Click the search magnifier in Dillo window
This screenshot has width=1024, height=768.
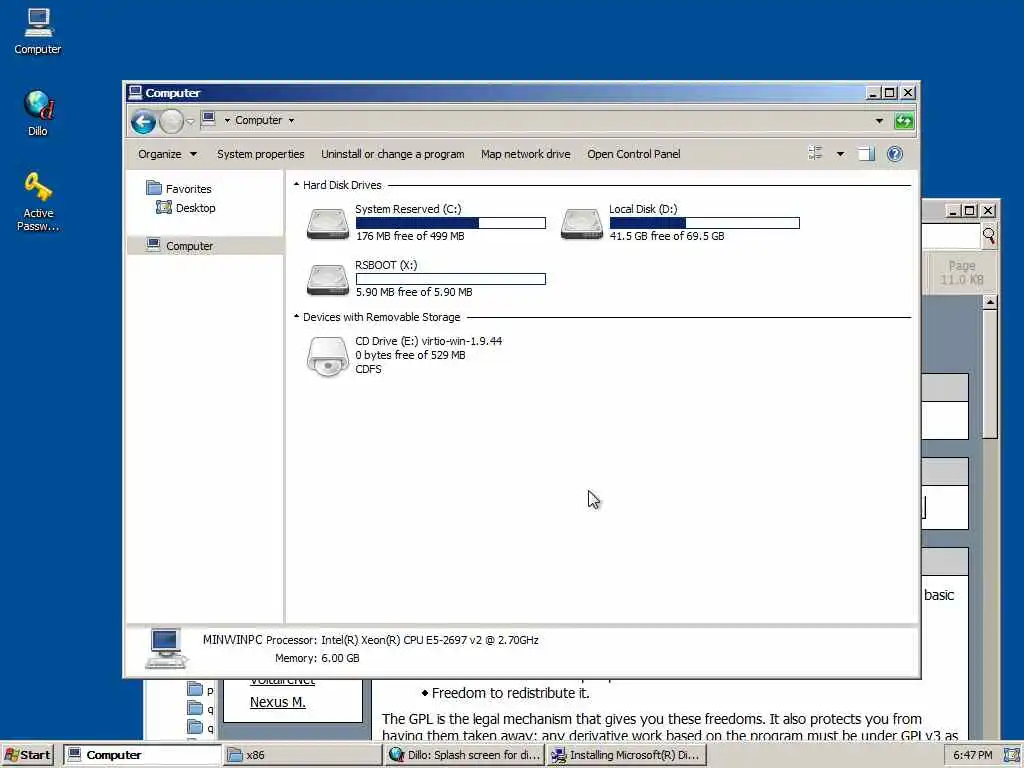pyautogui.click(x=989, y=235)
